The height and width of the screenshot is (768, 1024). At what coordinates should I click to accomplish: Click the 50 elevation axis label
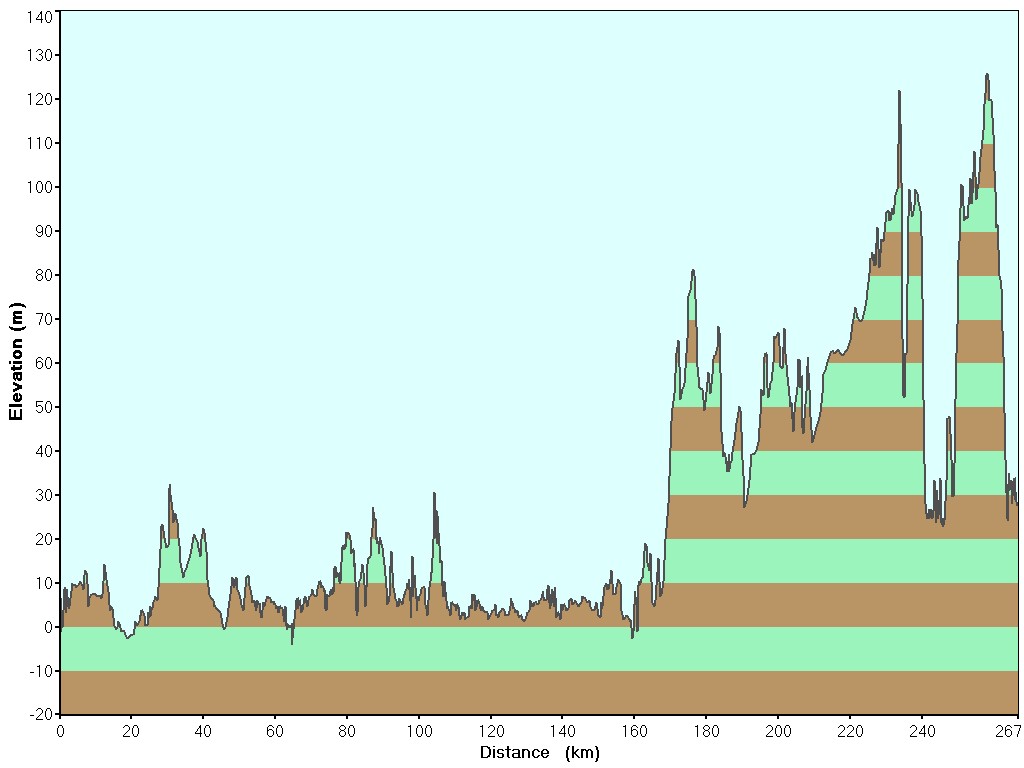click(x=44, y=407)
